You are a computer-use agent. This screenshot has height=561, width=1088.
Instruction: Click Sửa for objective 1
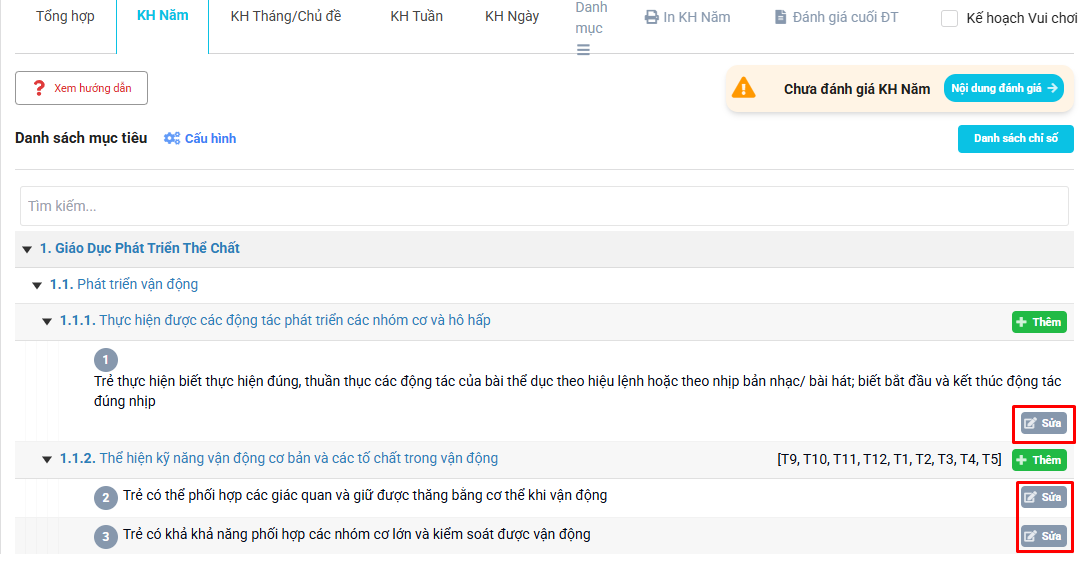(x=1044, y=423)
